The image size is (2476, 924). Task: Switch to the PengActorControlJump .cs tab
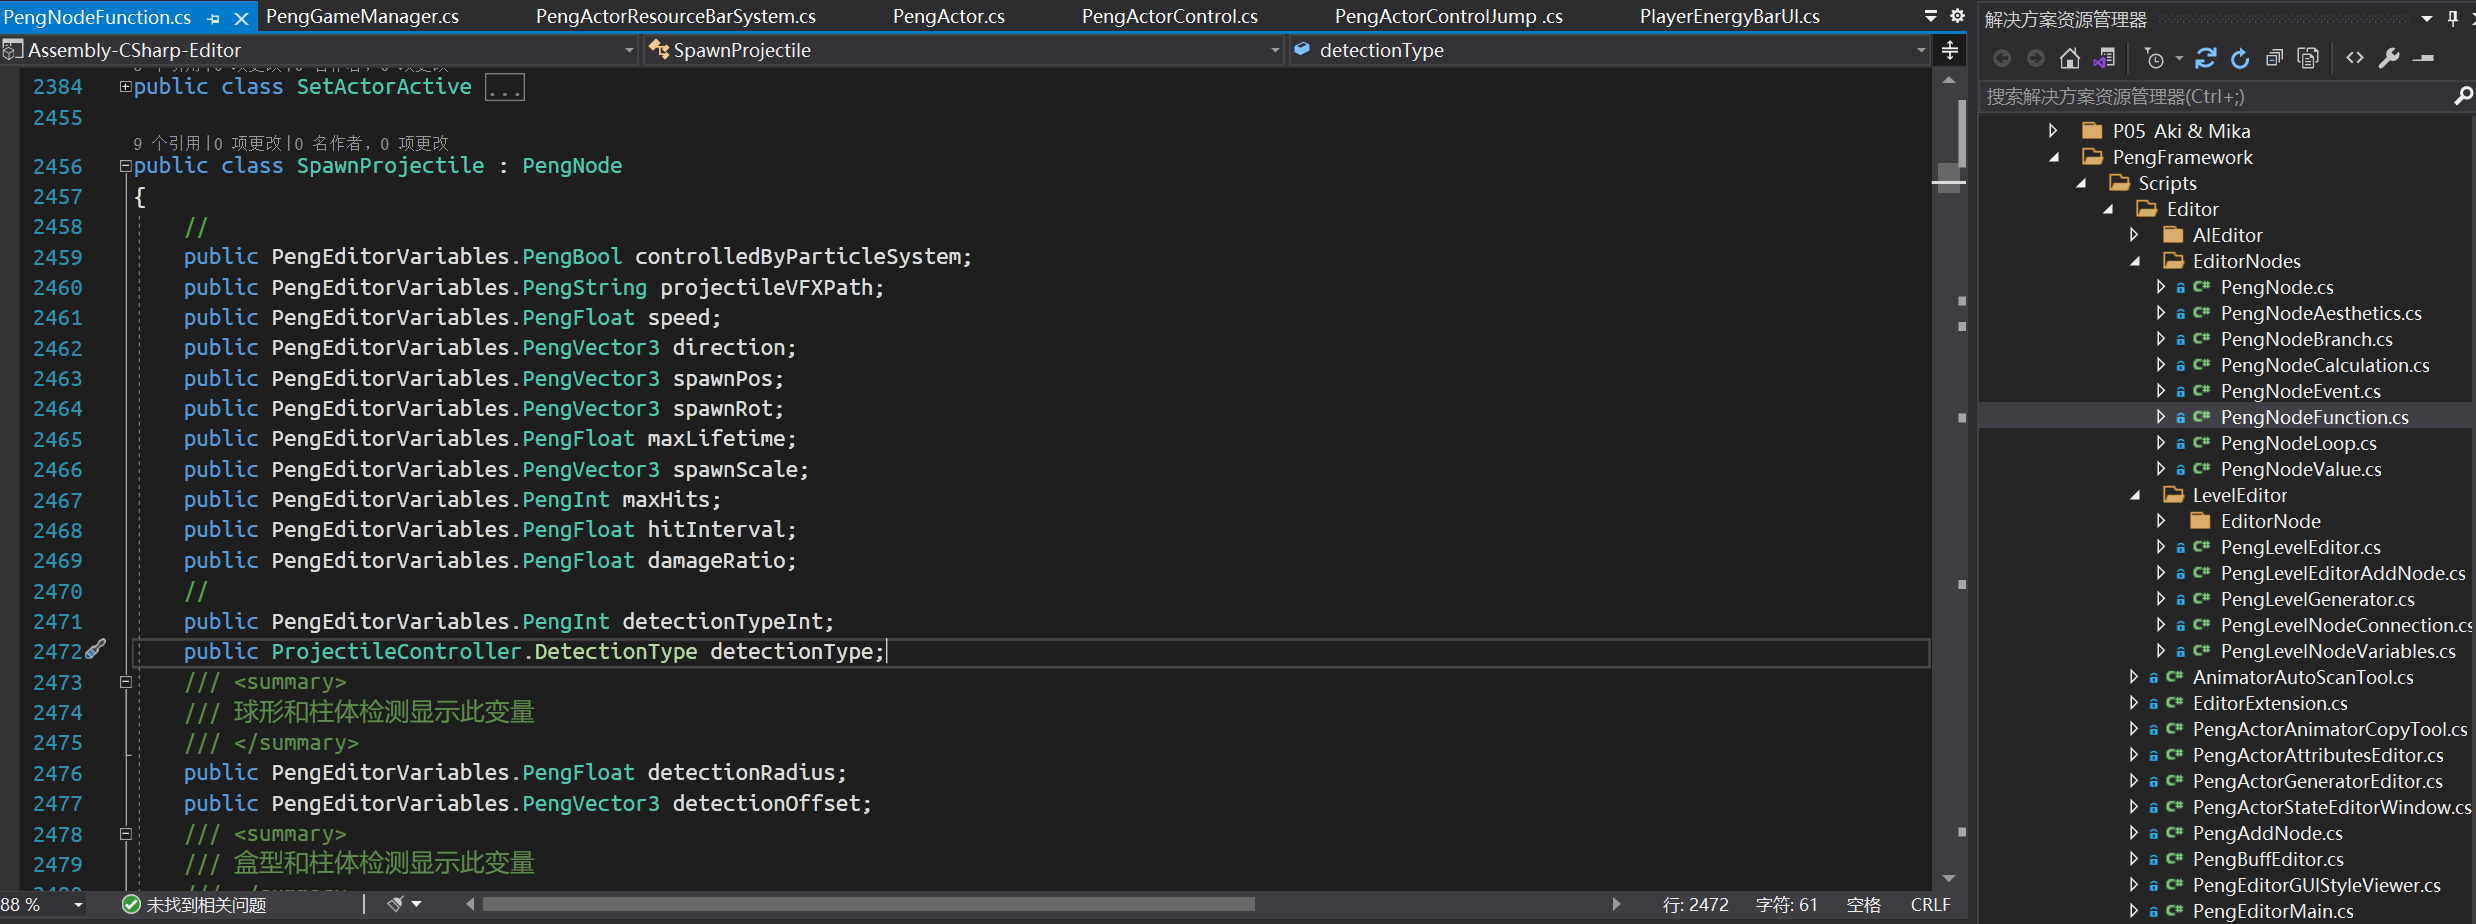click(x=1449, y=16)
